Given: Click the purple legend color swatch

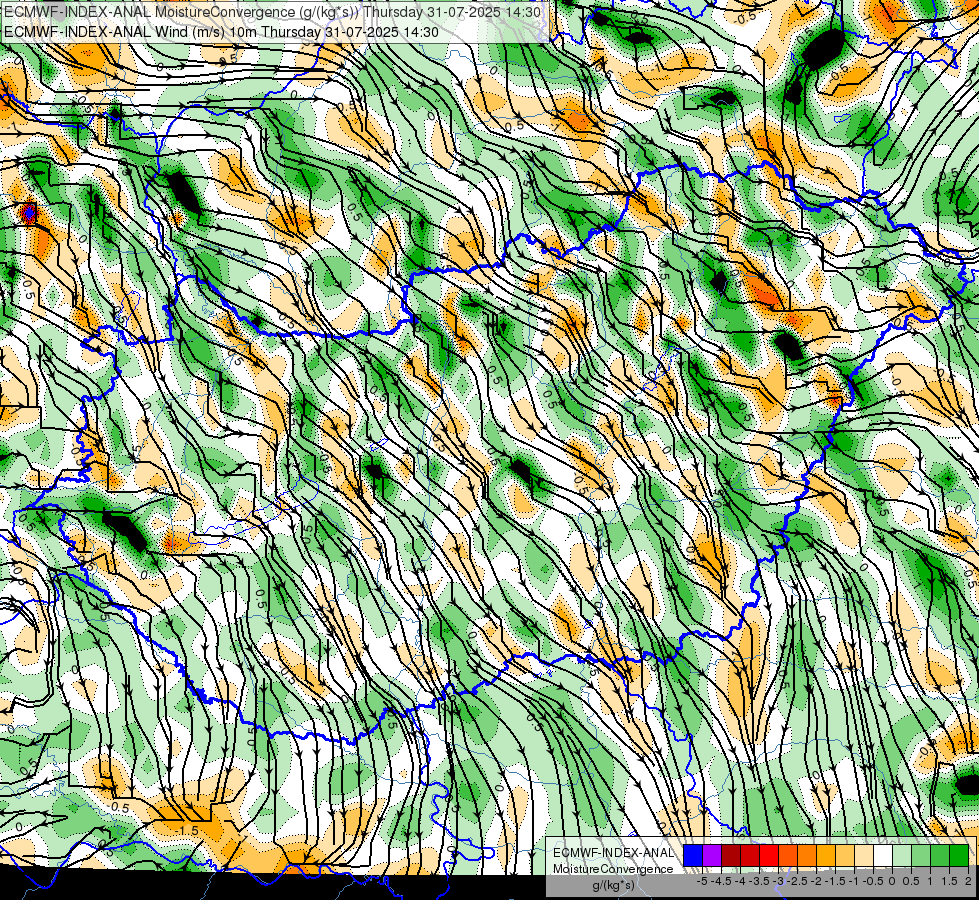Looking at the screenshot, I should pos(712,856).
